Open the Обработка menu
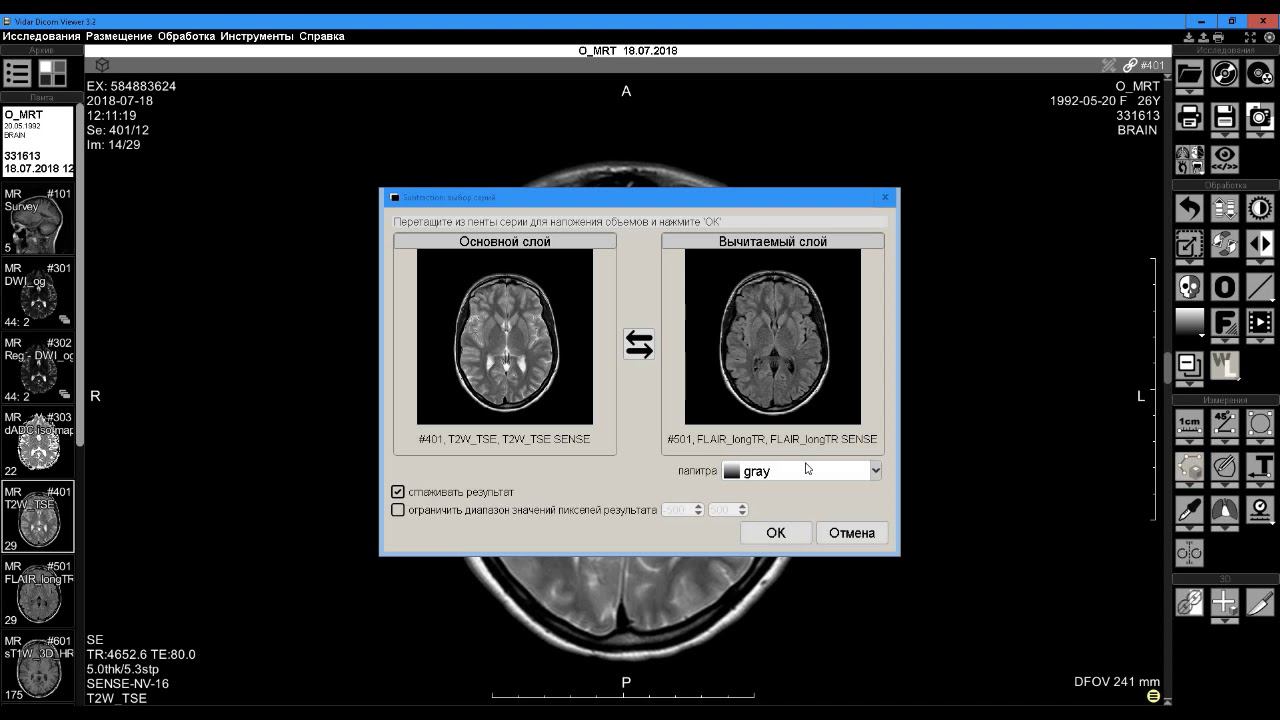This screenshot has width=1280, height=720. click(x=186, y=36)
